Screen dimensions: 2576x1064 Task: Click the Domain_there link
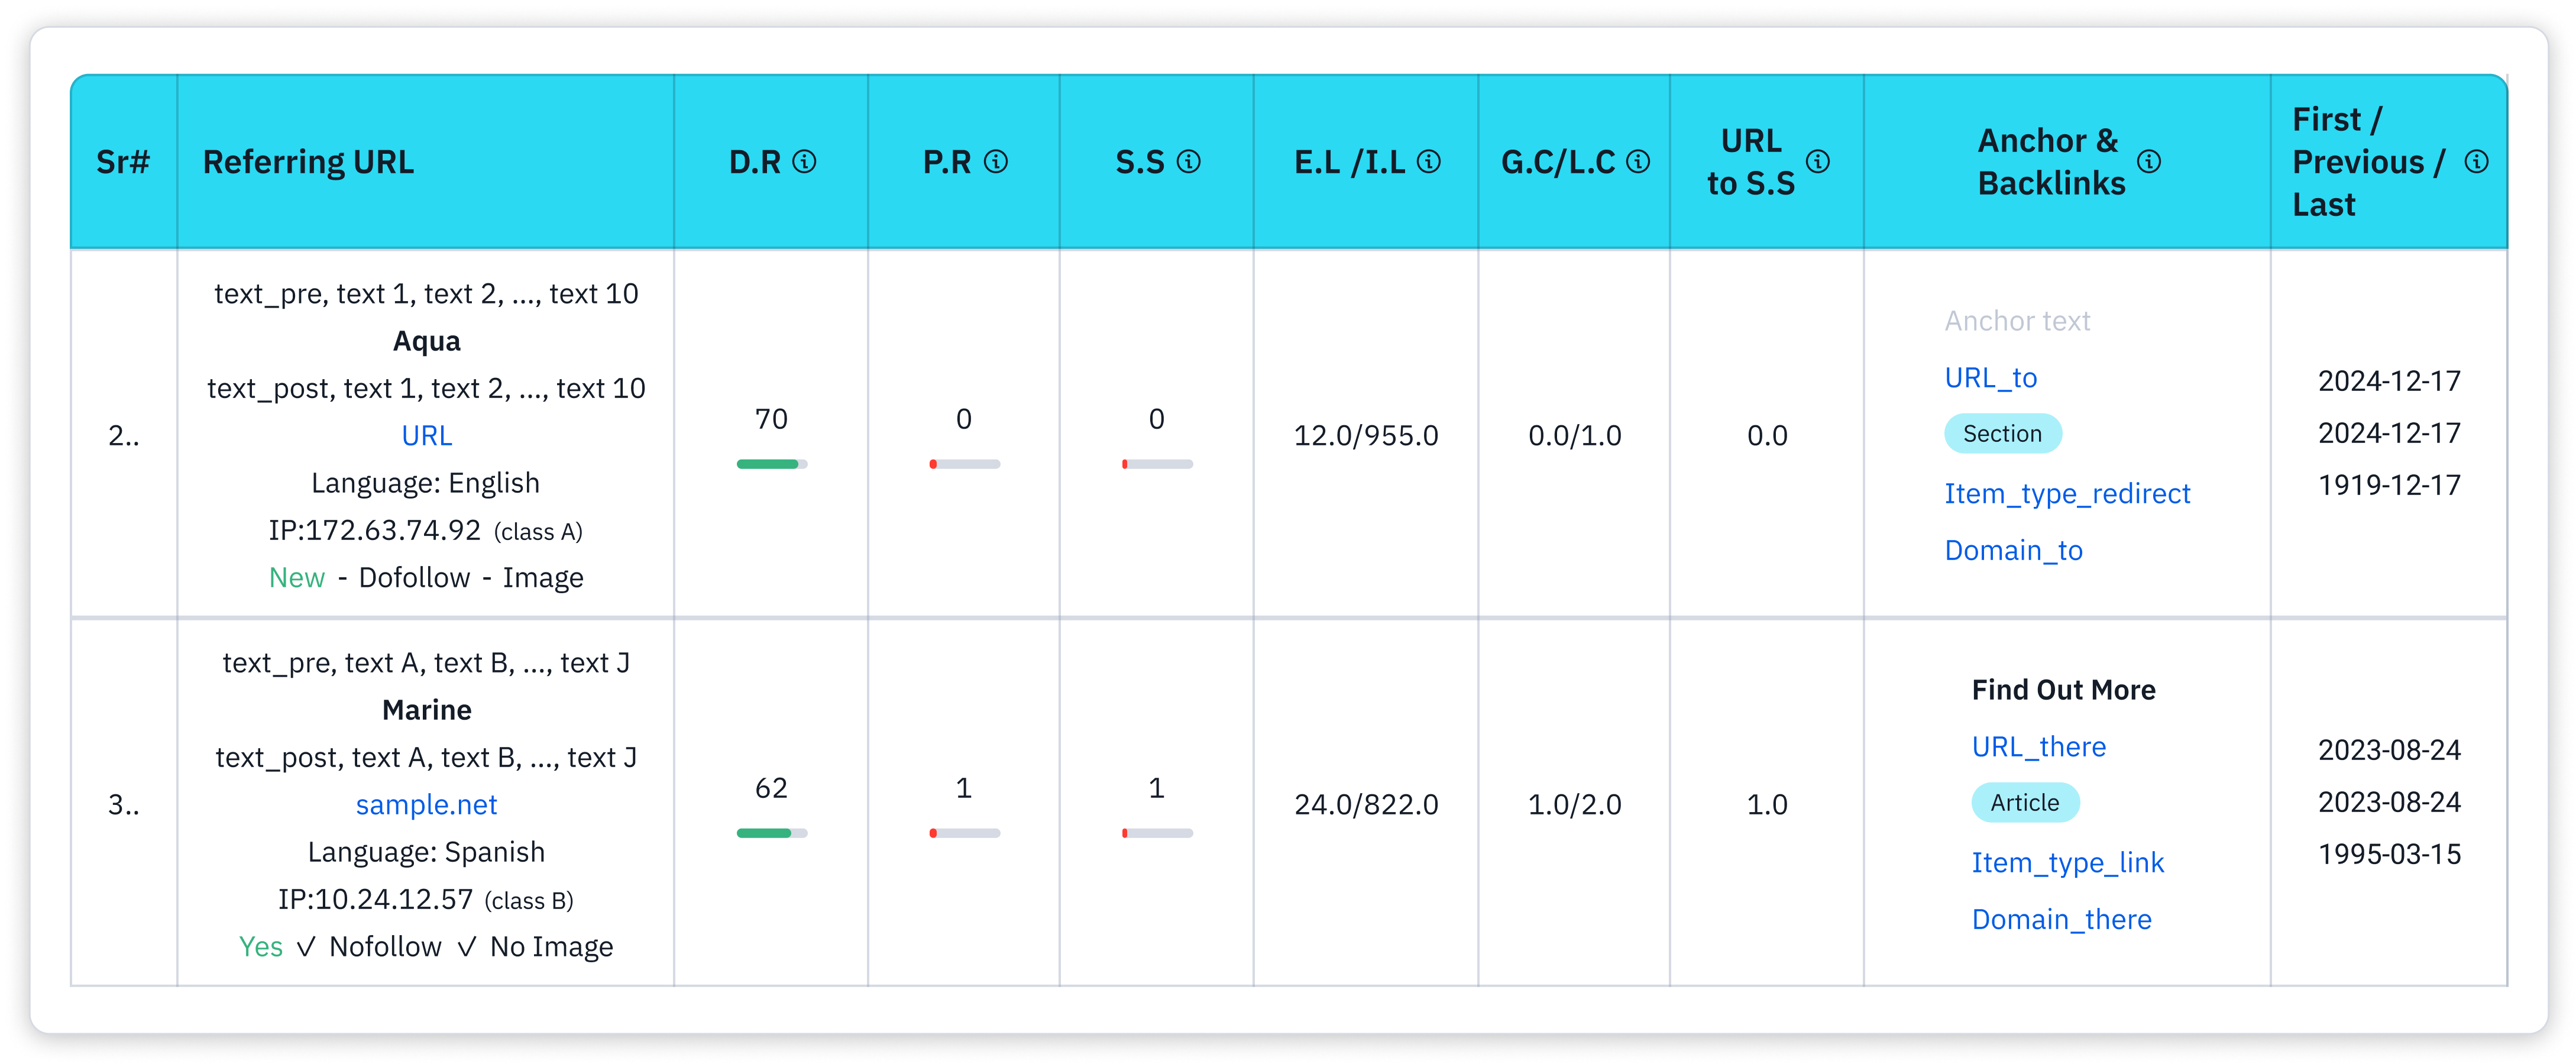(x=2061, y=920)
